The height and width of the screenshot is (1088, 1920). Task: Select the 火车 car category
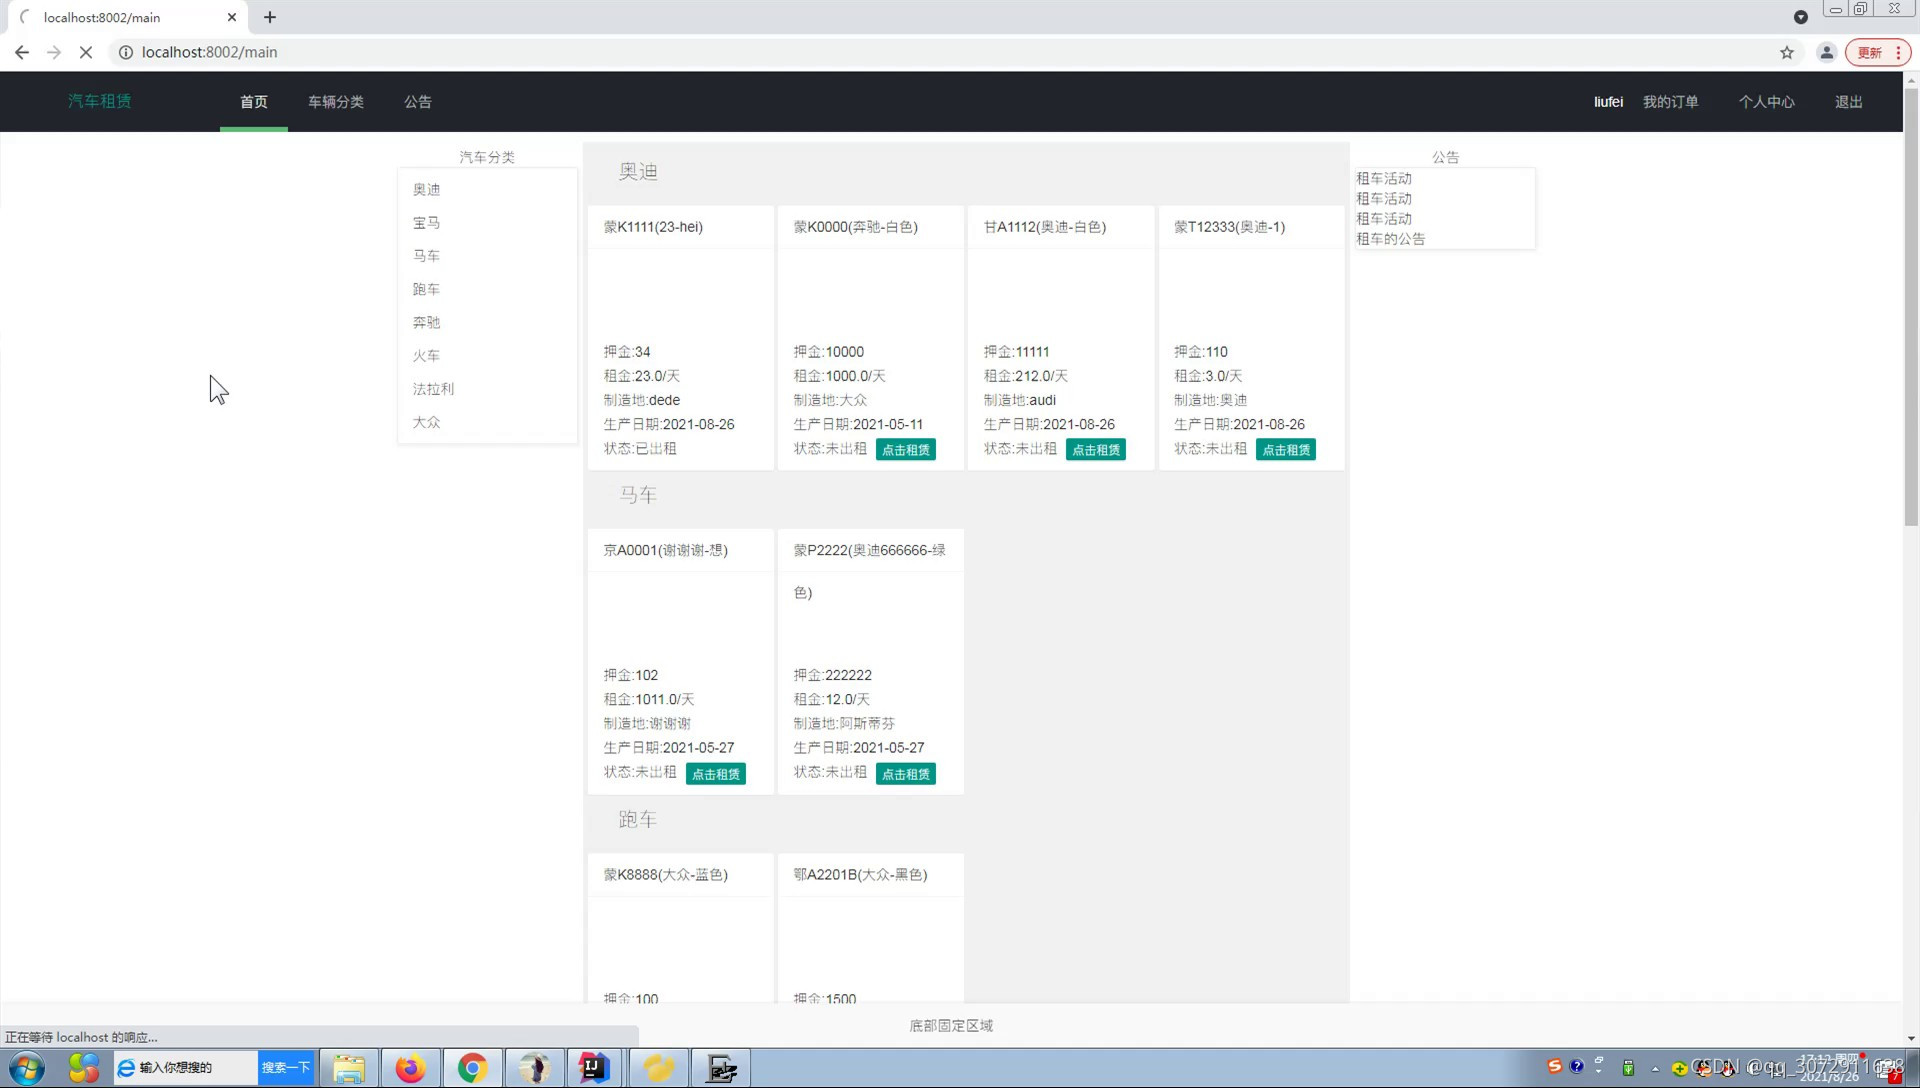[427, 356]
